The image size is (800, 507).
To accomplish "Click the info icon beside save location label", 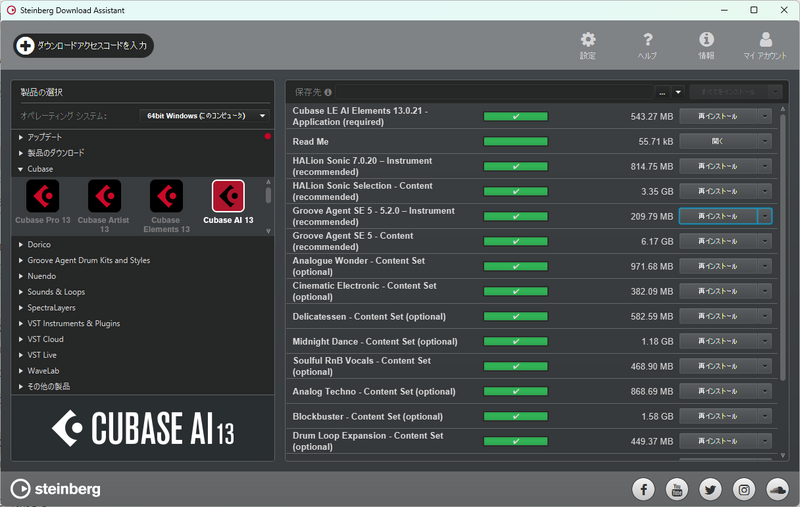I will [x=328, y=92].
